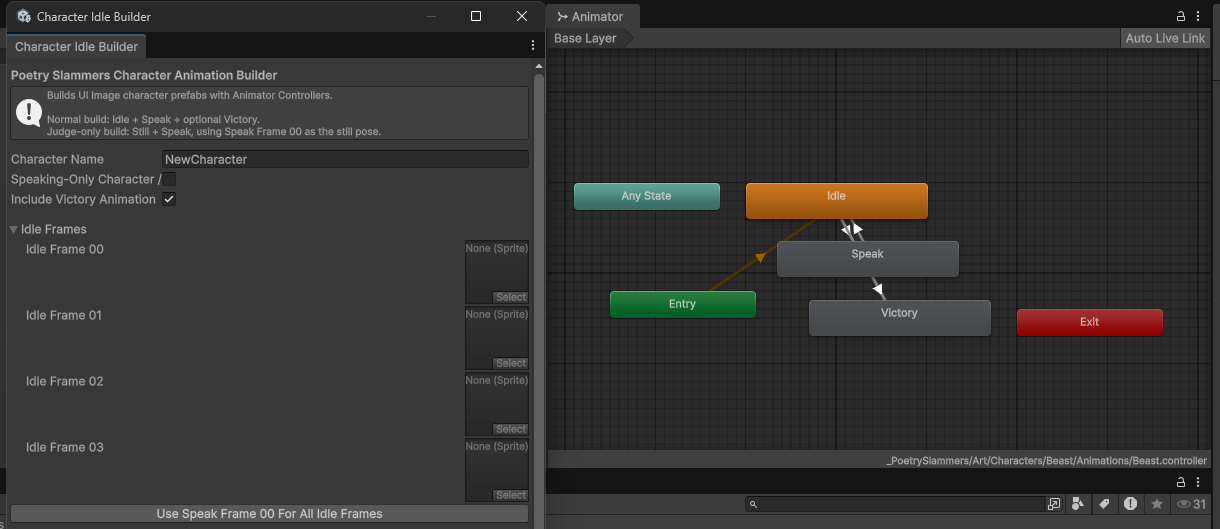Click the Project search field
1220x529 pixels.
pos(894,504)
